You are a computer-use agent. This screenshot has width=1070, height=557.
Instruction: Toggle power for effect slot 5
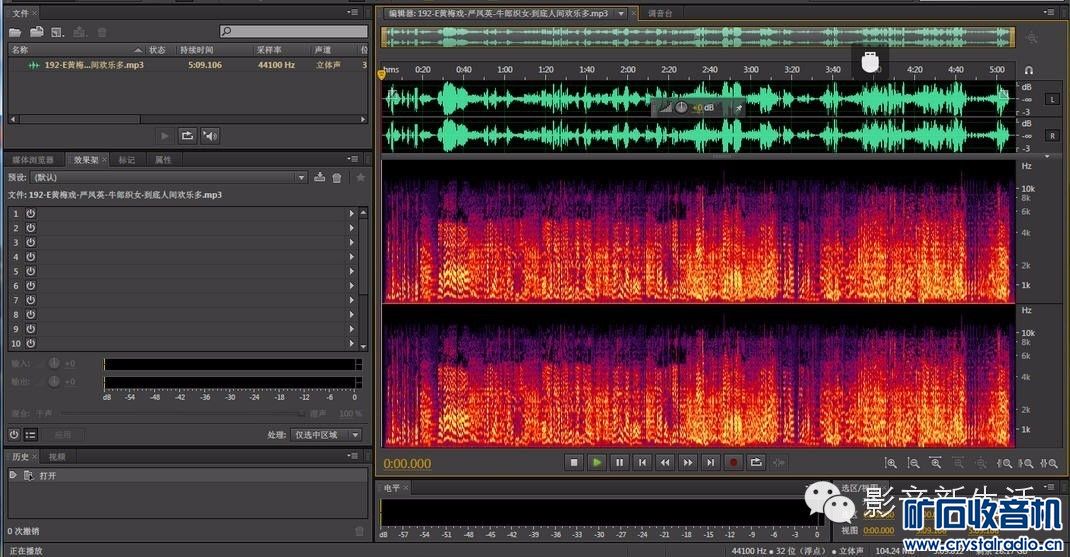click(x=30, y=271)
